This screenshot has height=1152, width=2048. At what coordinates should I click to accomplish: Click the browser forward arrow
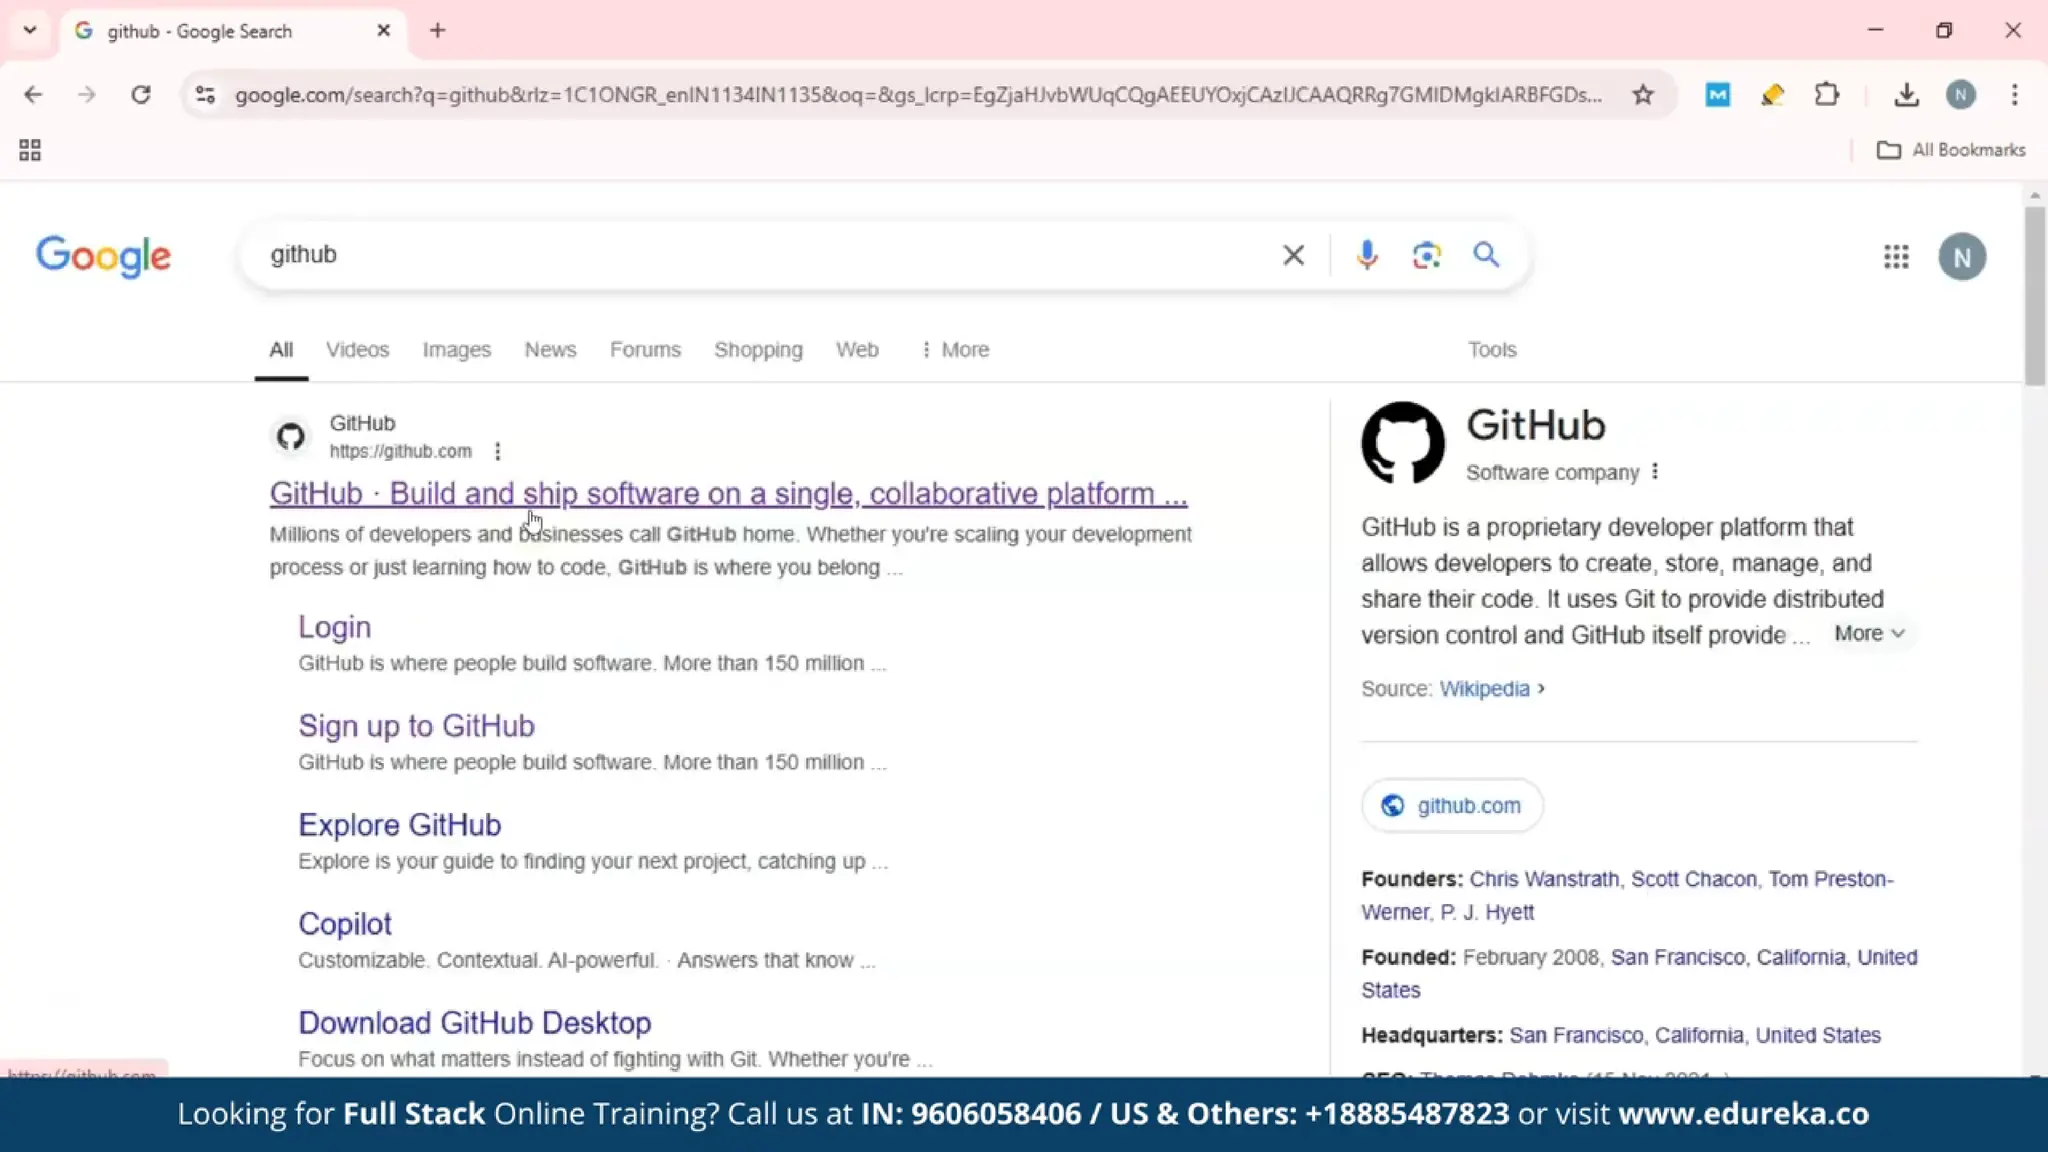point(87,95)
